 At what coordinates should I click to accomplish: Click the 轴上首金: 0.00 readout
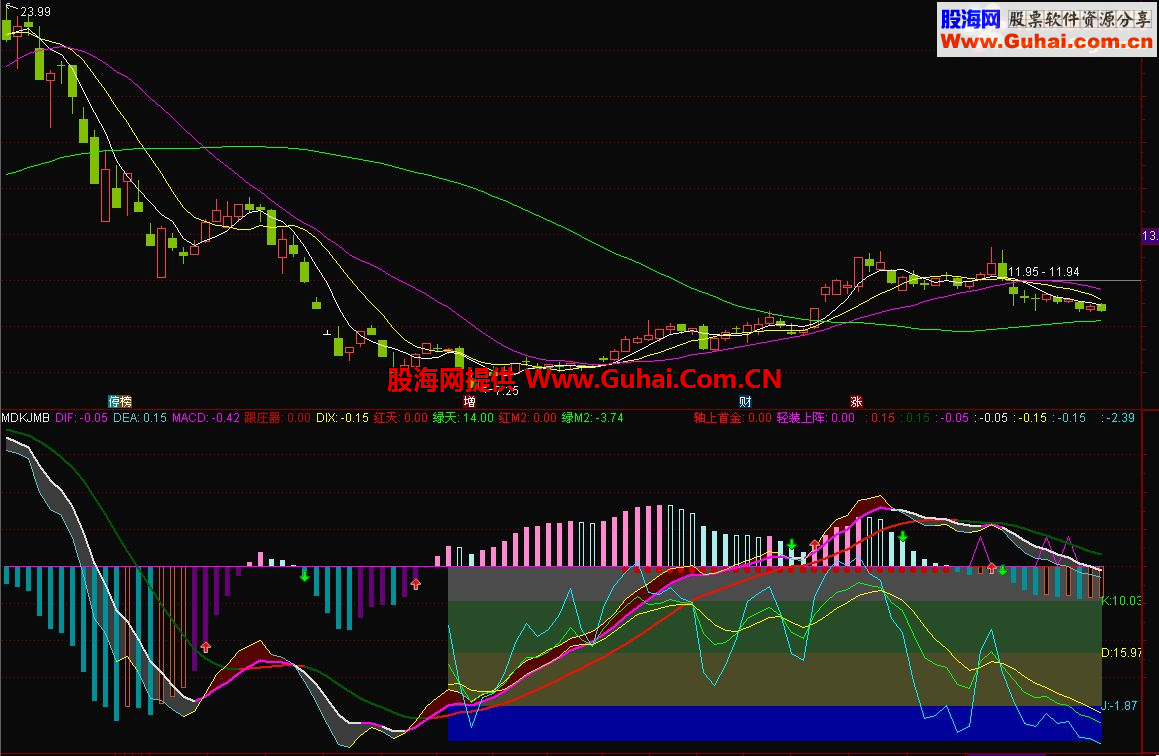[733, 418]
